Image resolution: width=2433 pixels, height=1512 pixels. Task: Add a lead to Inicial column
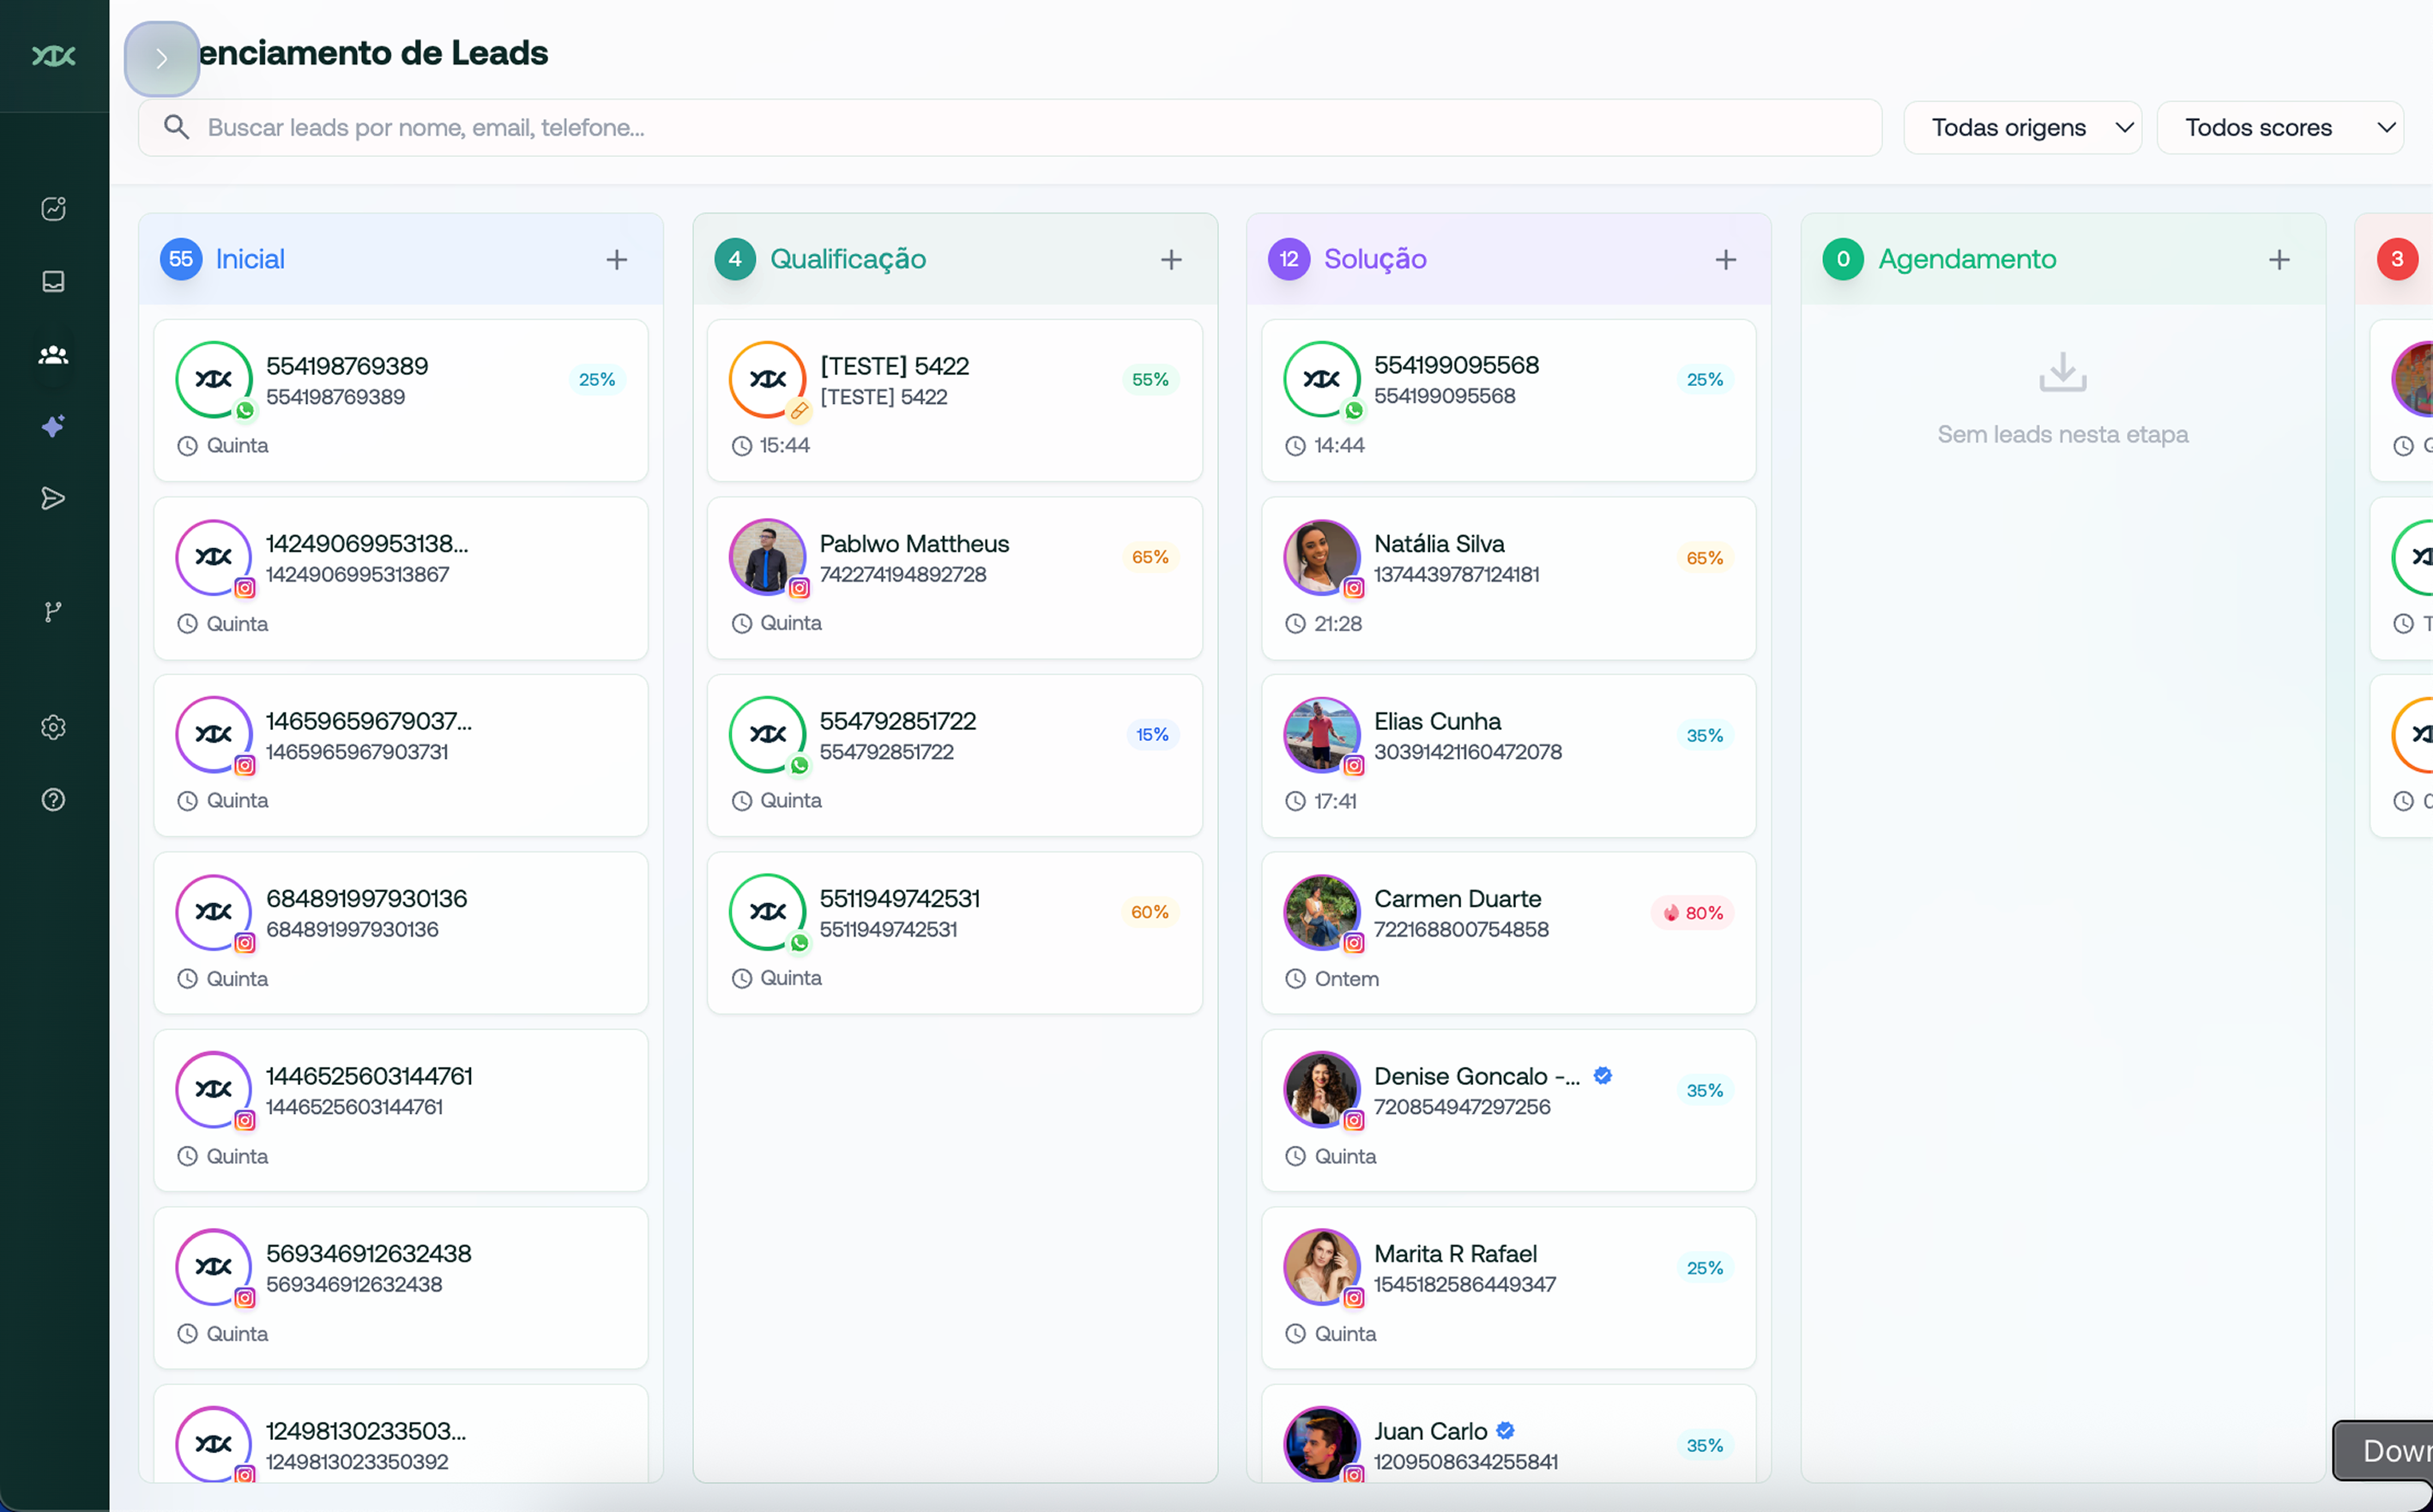[616, 260]
